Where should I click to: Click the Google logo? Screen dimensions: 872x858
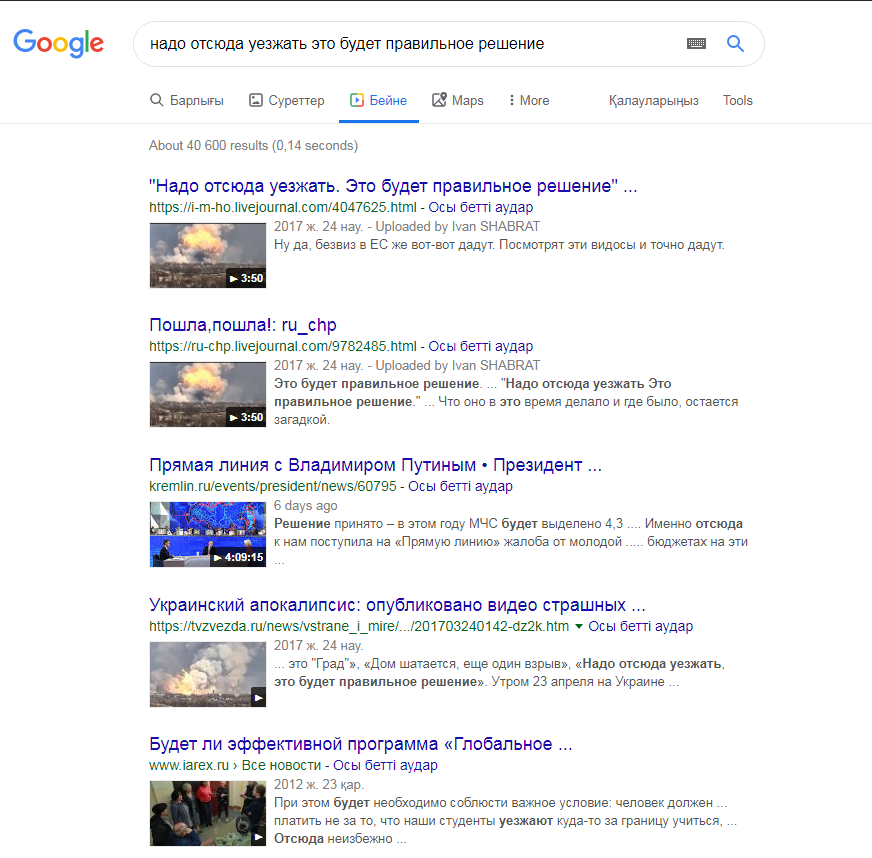tap(58, 43)
